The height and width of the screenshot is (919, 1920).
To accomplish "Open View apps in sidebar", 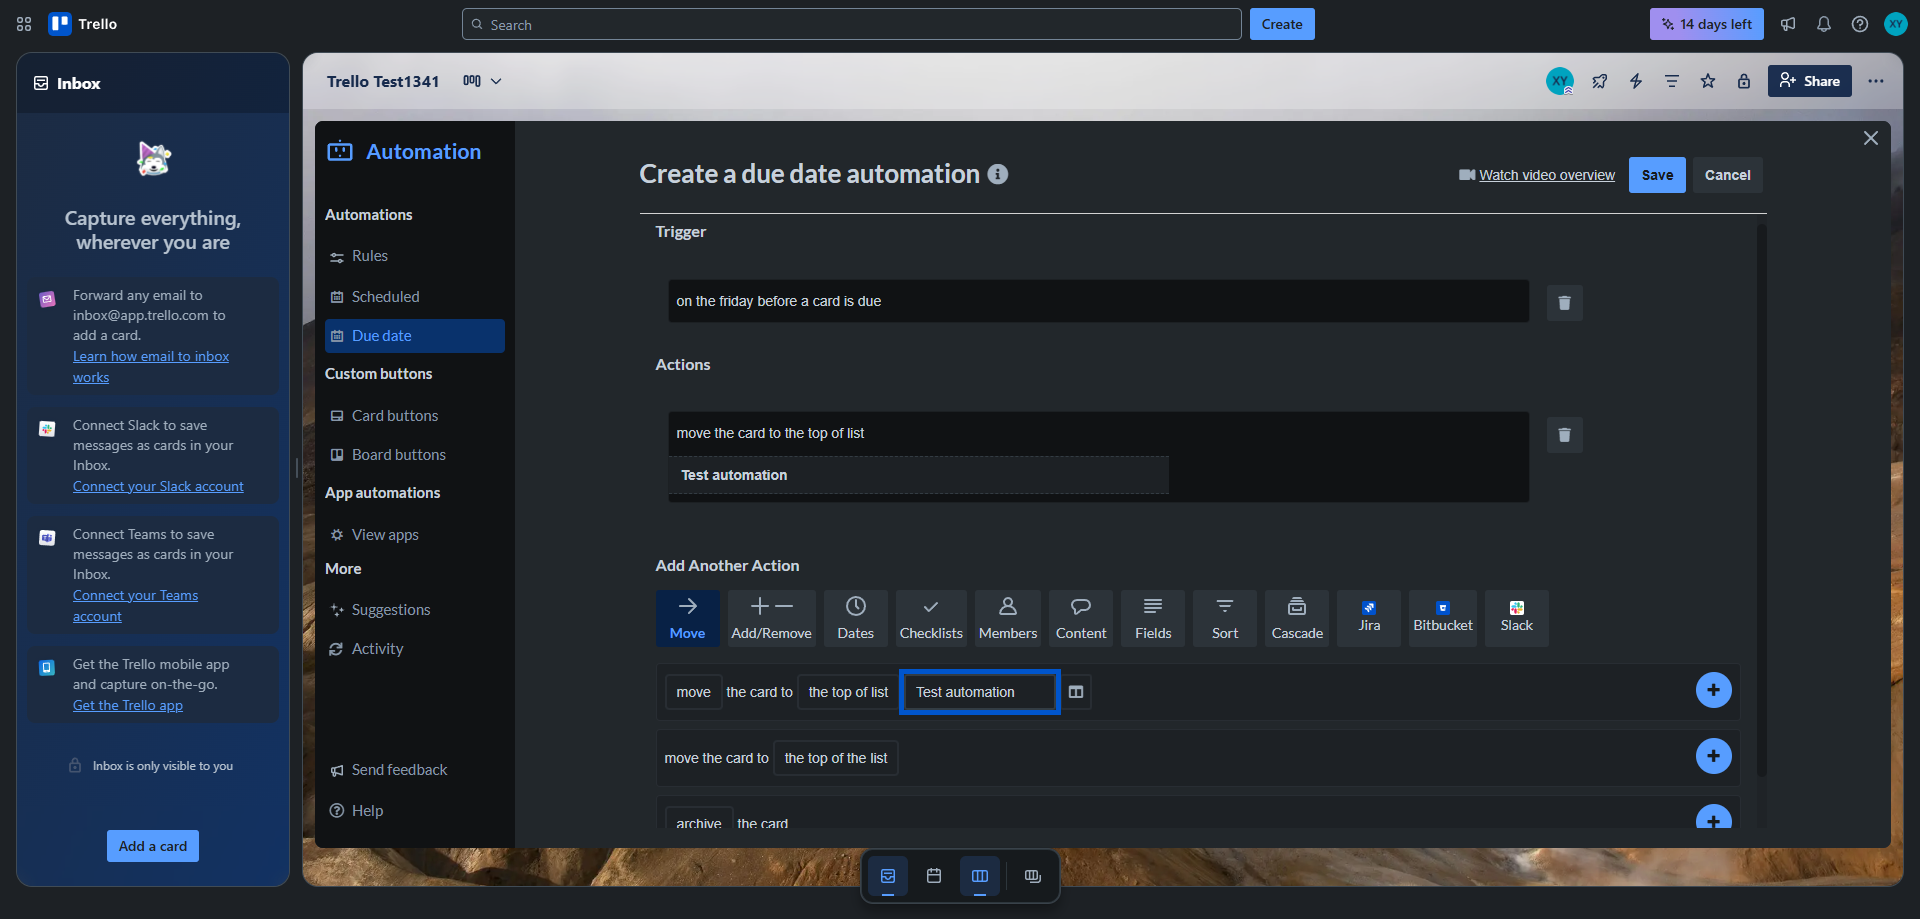I will 414,535.
